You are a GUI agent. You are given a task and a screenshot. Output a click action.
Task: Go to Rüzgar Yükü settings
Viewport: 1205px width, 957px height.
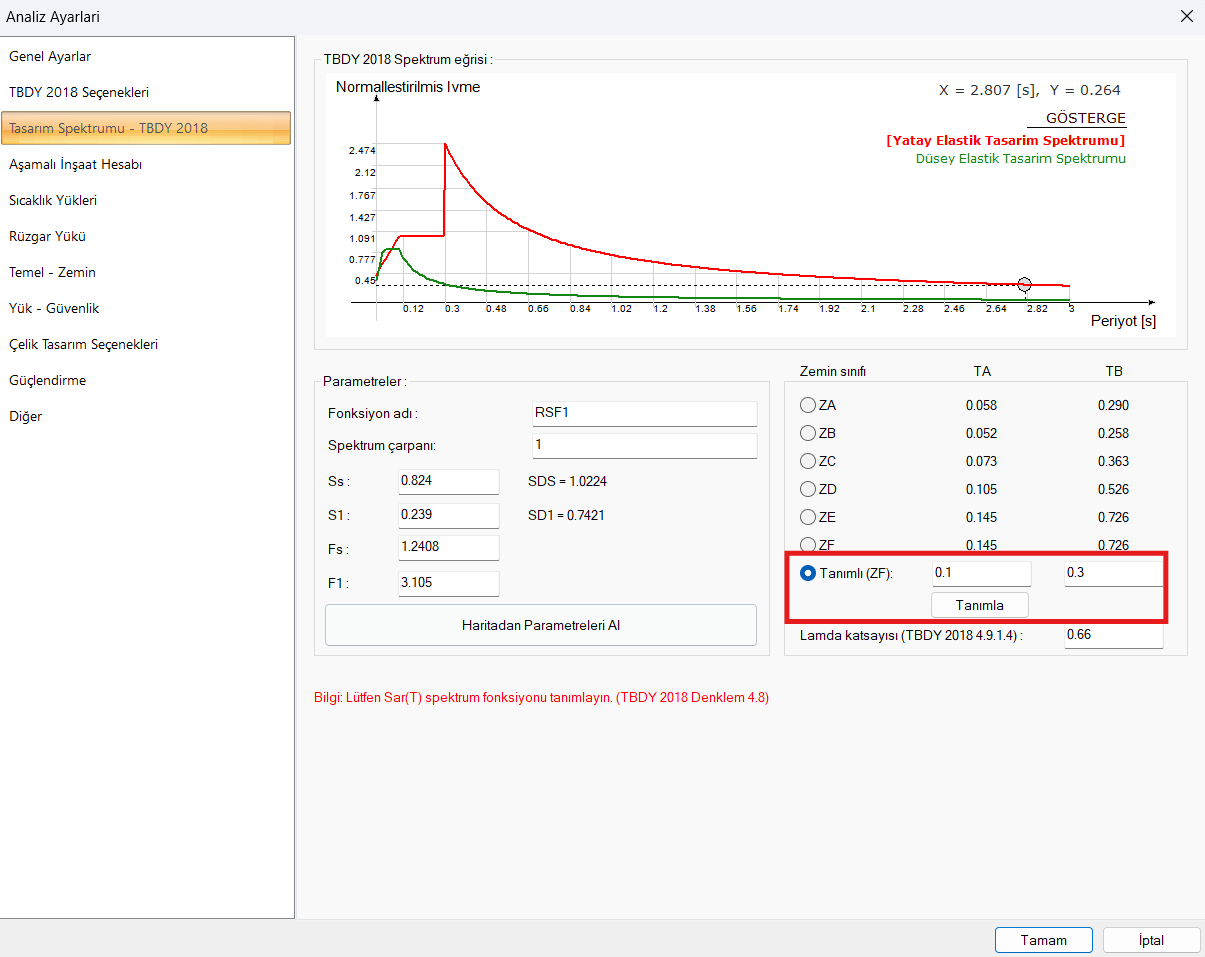point(47,236)
